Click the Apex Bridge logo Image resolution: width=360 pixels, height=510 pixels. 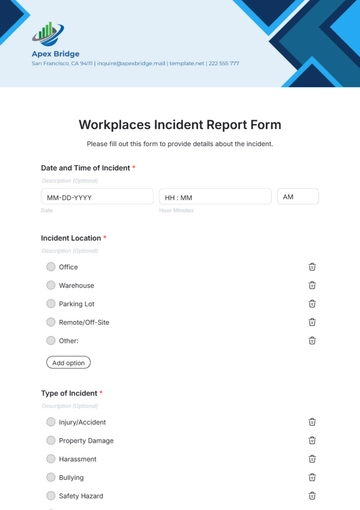click(x=48, y=34)
